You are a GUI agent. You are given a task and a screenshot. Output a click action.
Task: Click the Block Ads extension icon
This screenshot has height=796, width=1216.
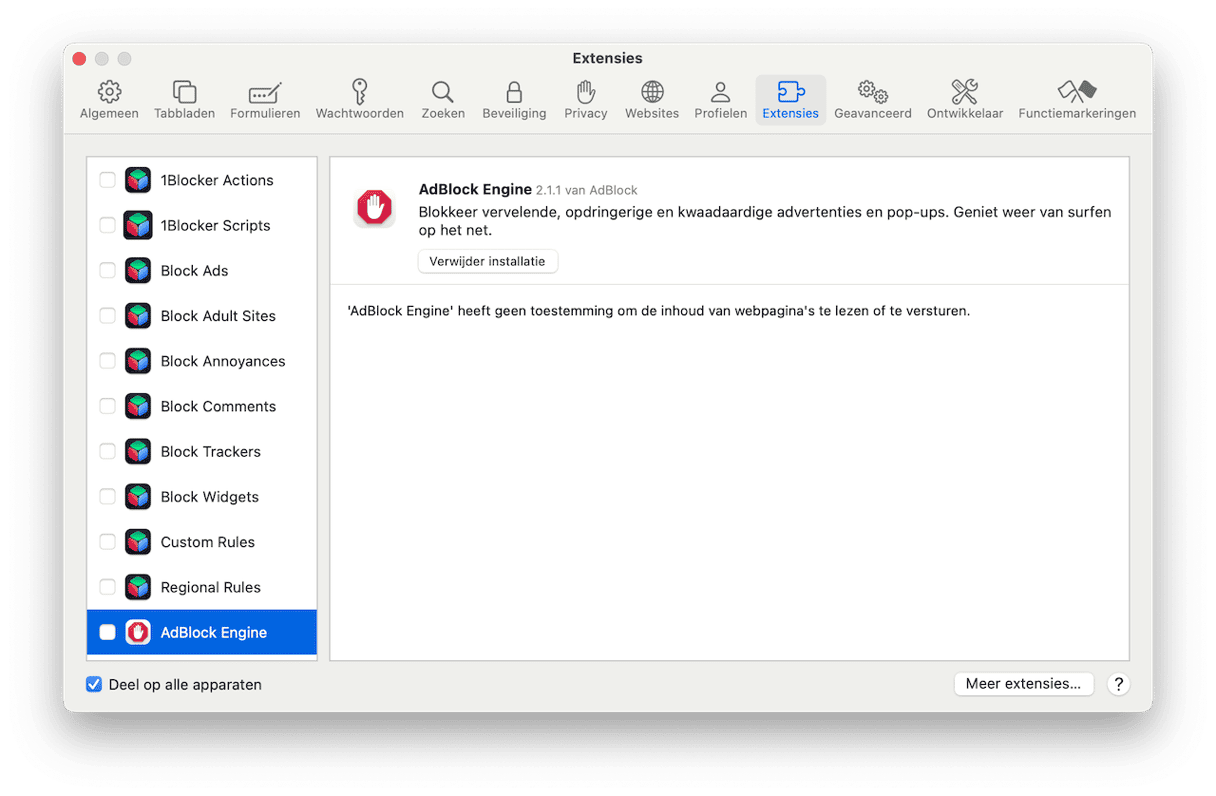pyautogui.click(x=138, y=270)
